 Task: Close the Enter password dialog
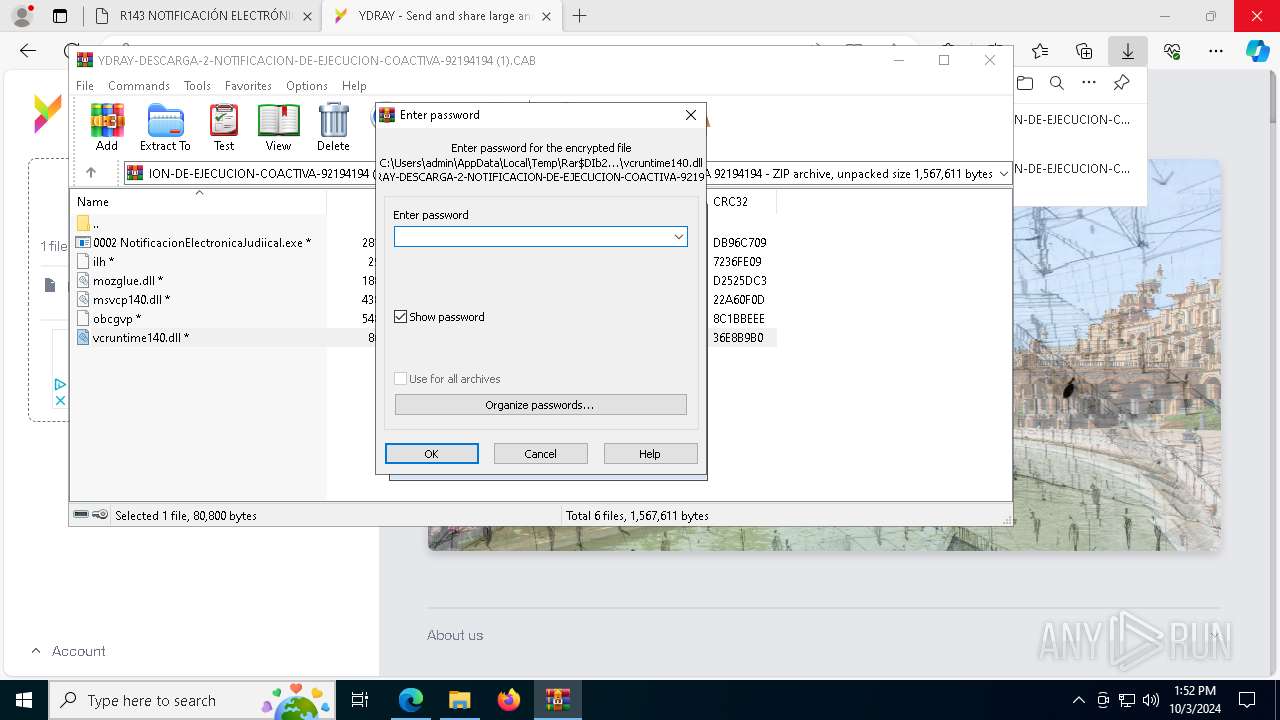click(690, 115)
